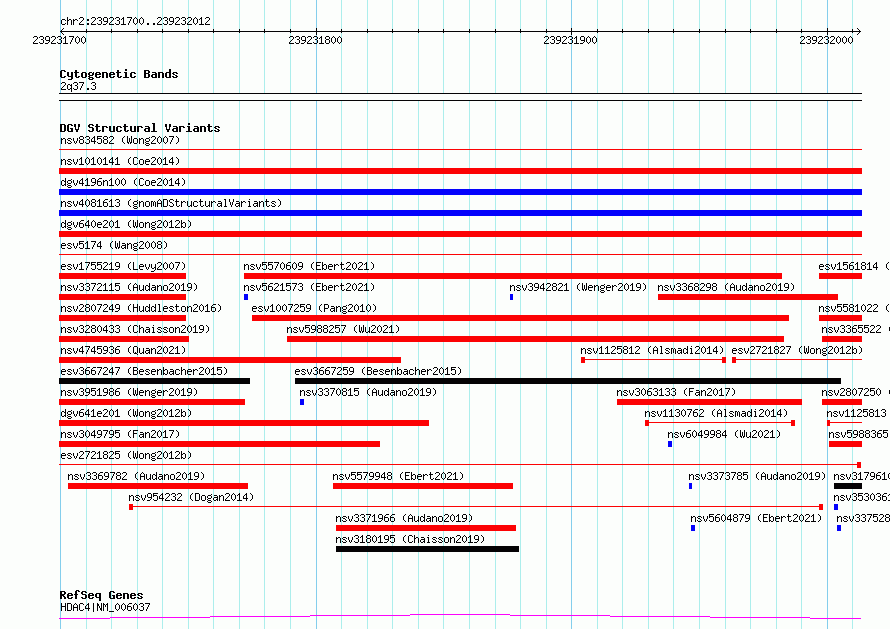890x629 pixels.
Task: Open nsv3049795 (Fan2017) label
Action: [x=120, y=434]
